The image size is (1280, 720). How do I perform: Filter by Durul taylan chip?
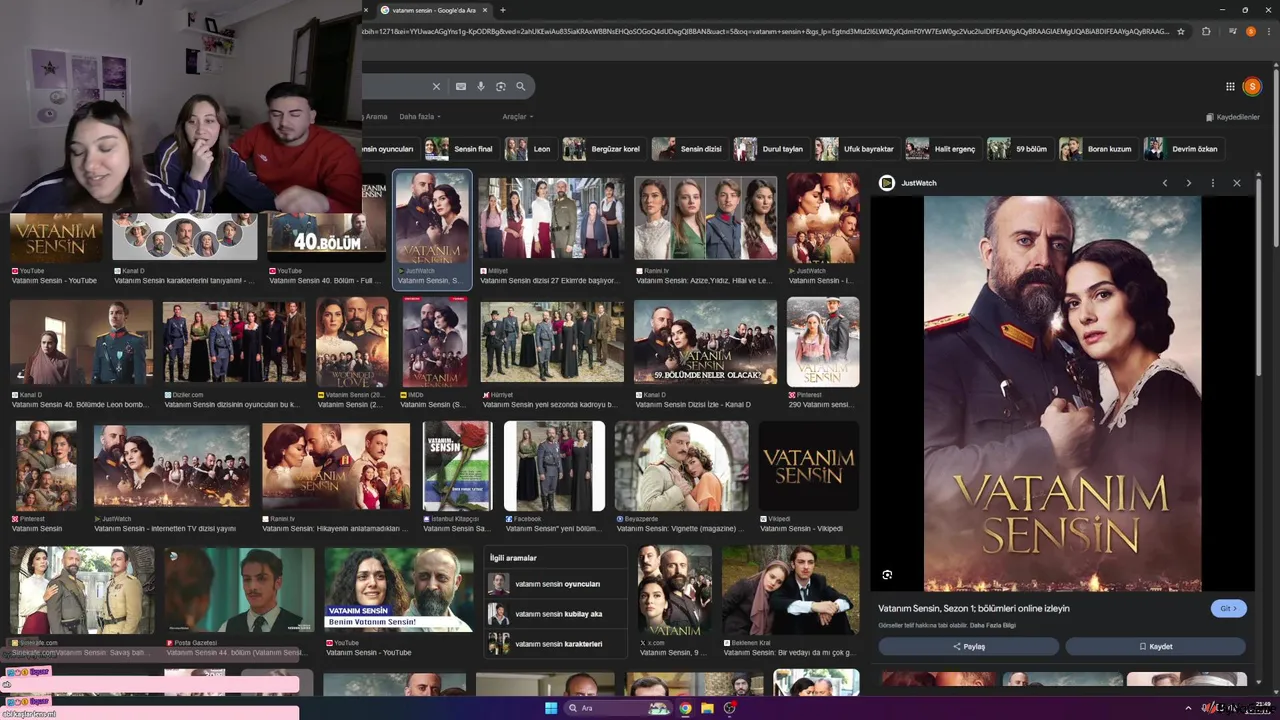770,149
